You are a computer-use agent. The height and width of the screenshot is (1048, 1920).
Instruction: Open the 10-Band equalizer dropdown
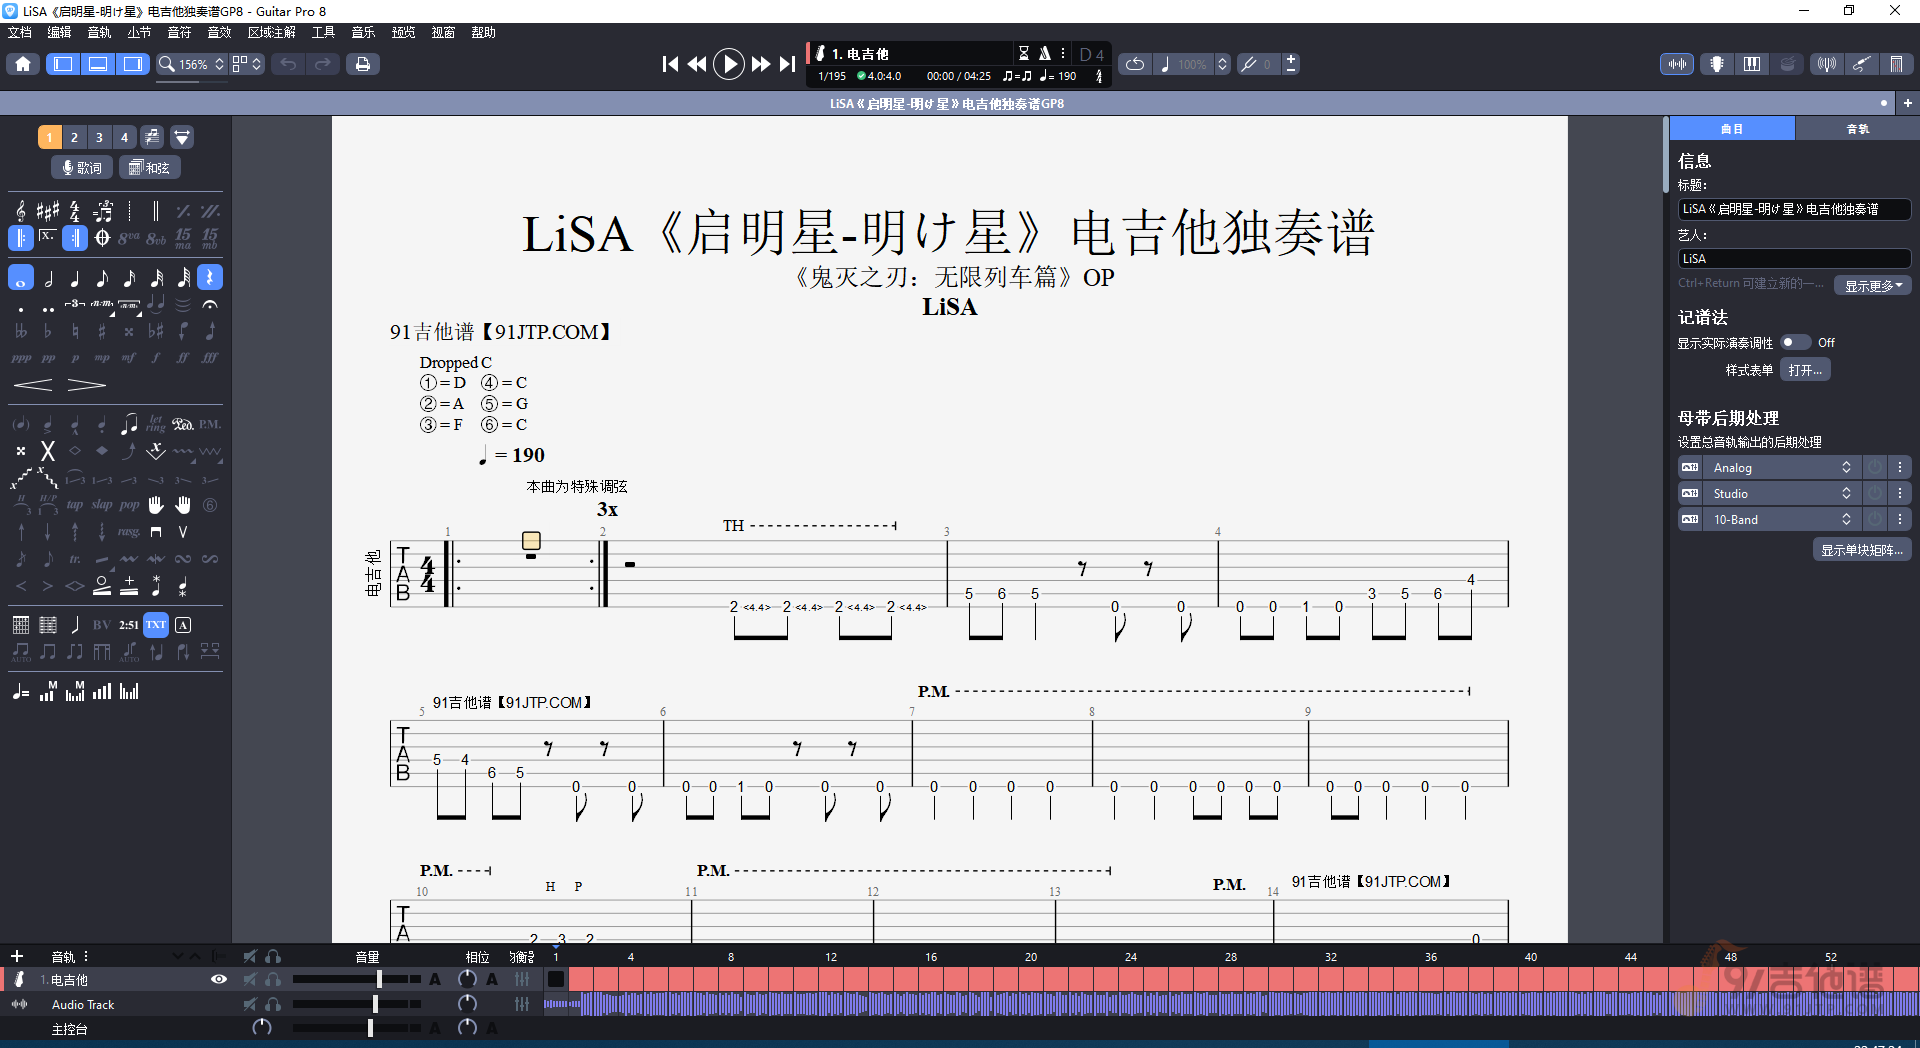(x=1781, y=520)
